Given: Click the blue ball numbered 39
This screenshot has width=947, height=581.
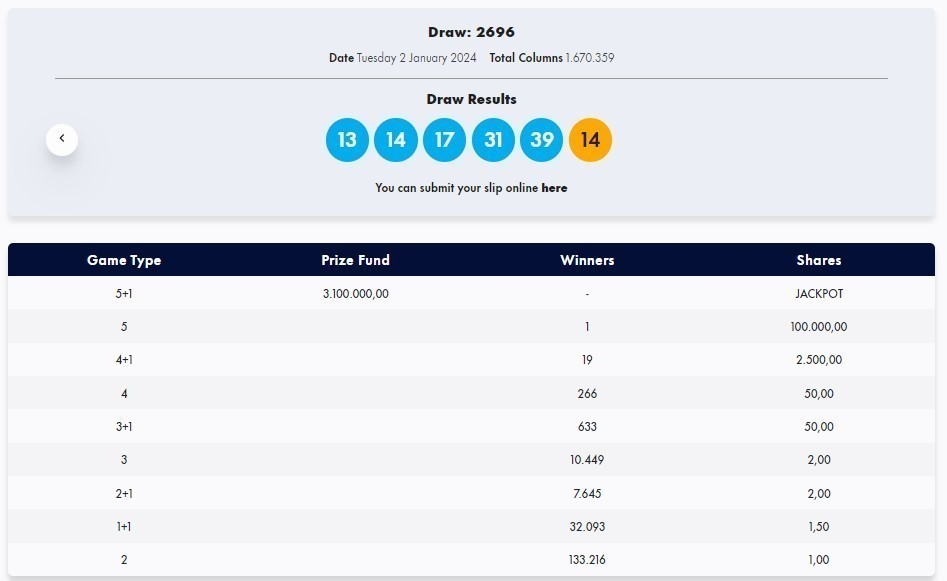Looking at the screenshot, I should click(541, 140).
